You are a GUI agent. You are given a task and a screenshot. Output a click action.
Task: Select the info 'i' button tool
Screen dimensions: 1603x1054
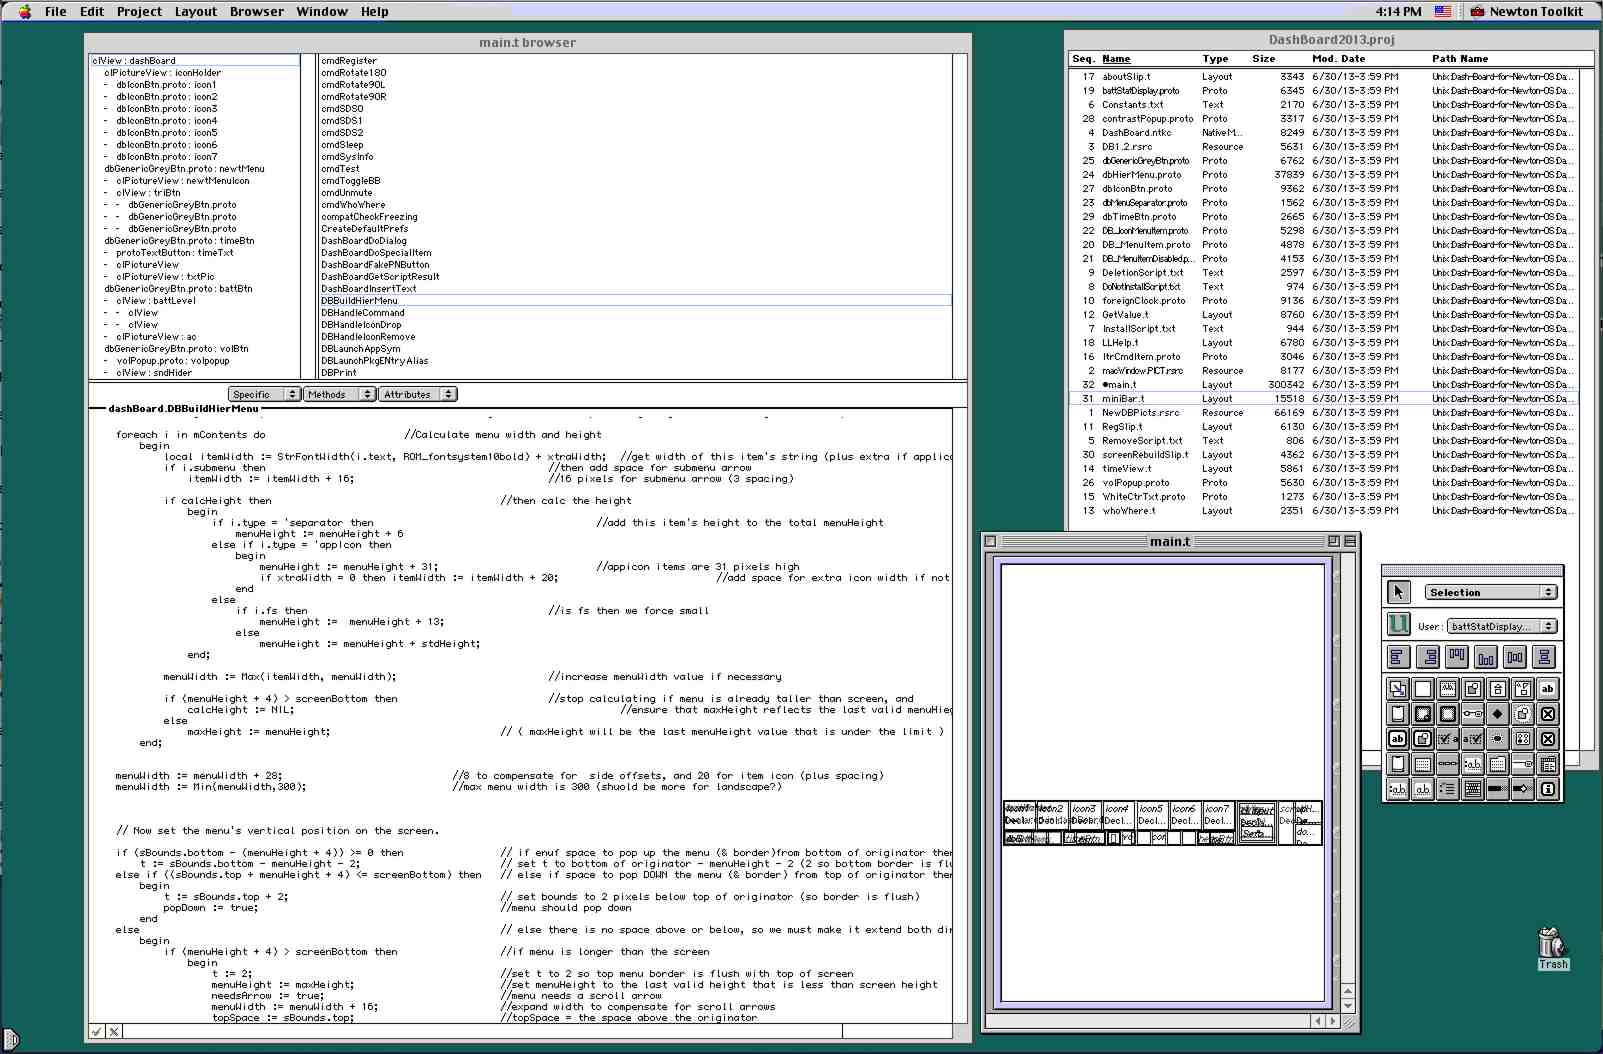point(1548,789)
